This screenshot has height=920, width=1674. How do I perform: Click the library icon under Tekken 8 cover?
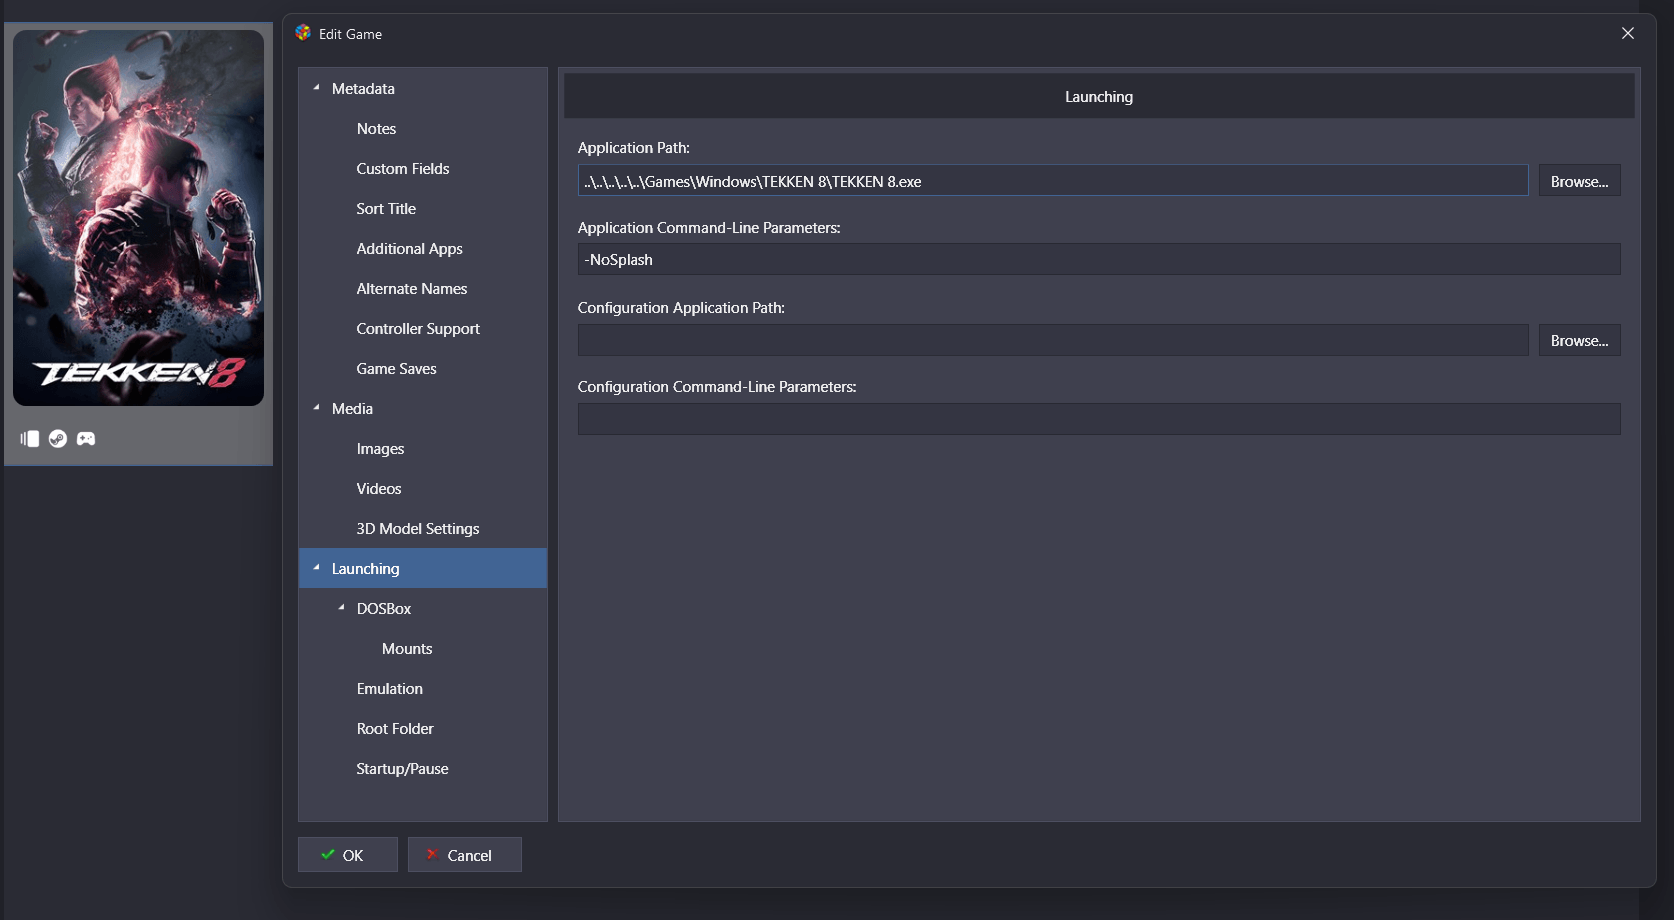click(x=30, y=439)
